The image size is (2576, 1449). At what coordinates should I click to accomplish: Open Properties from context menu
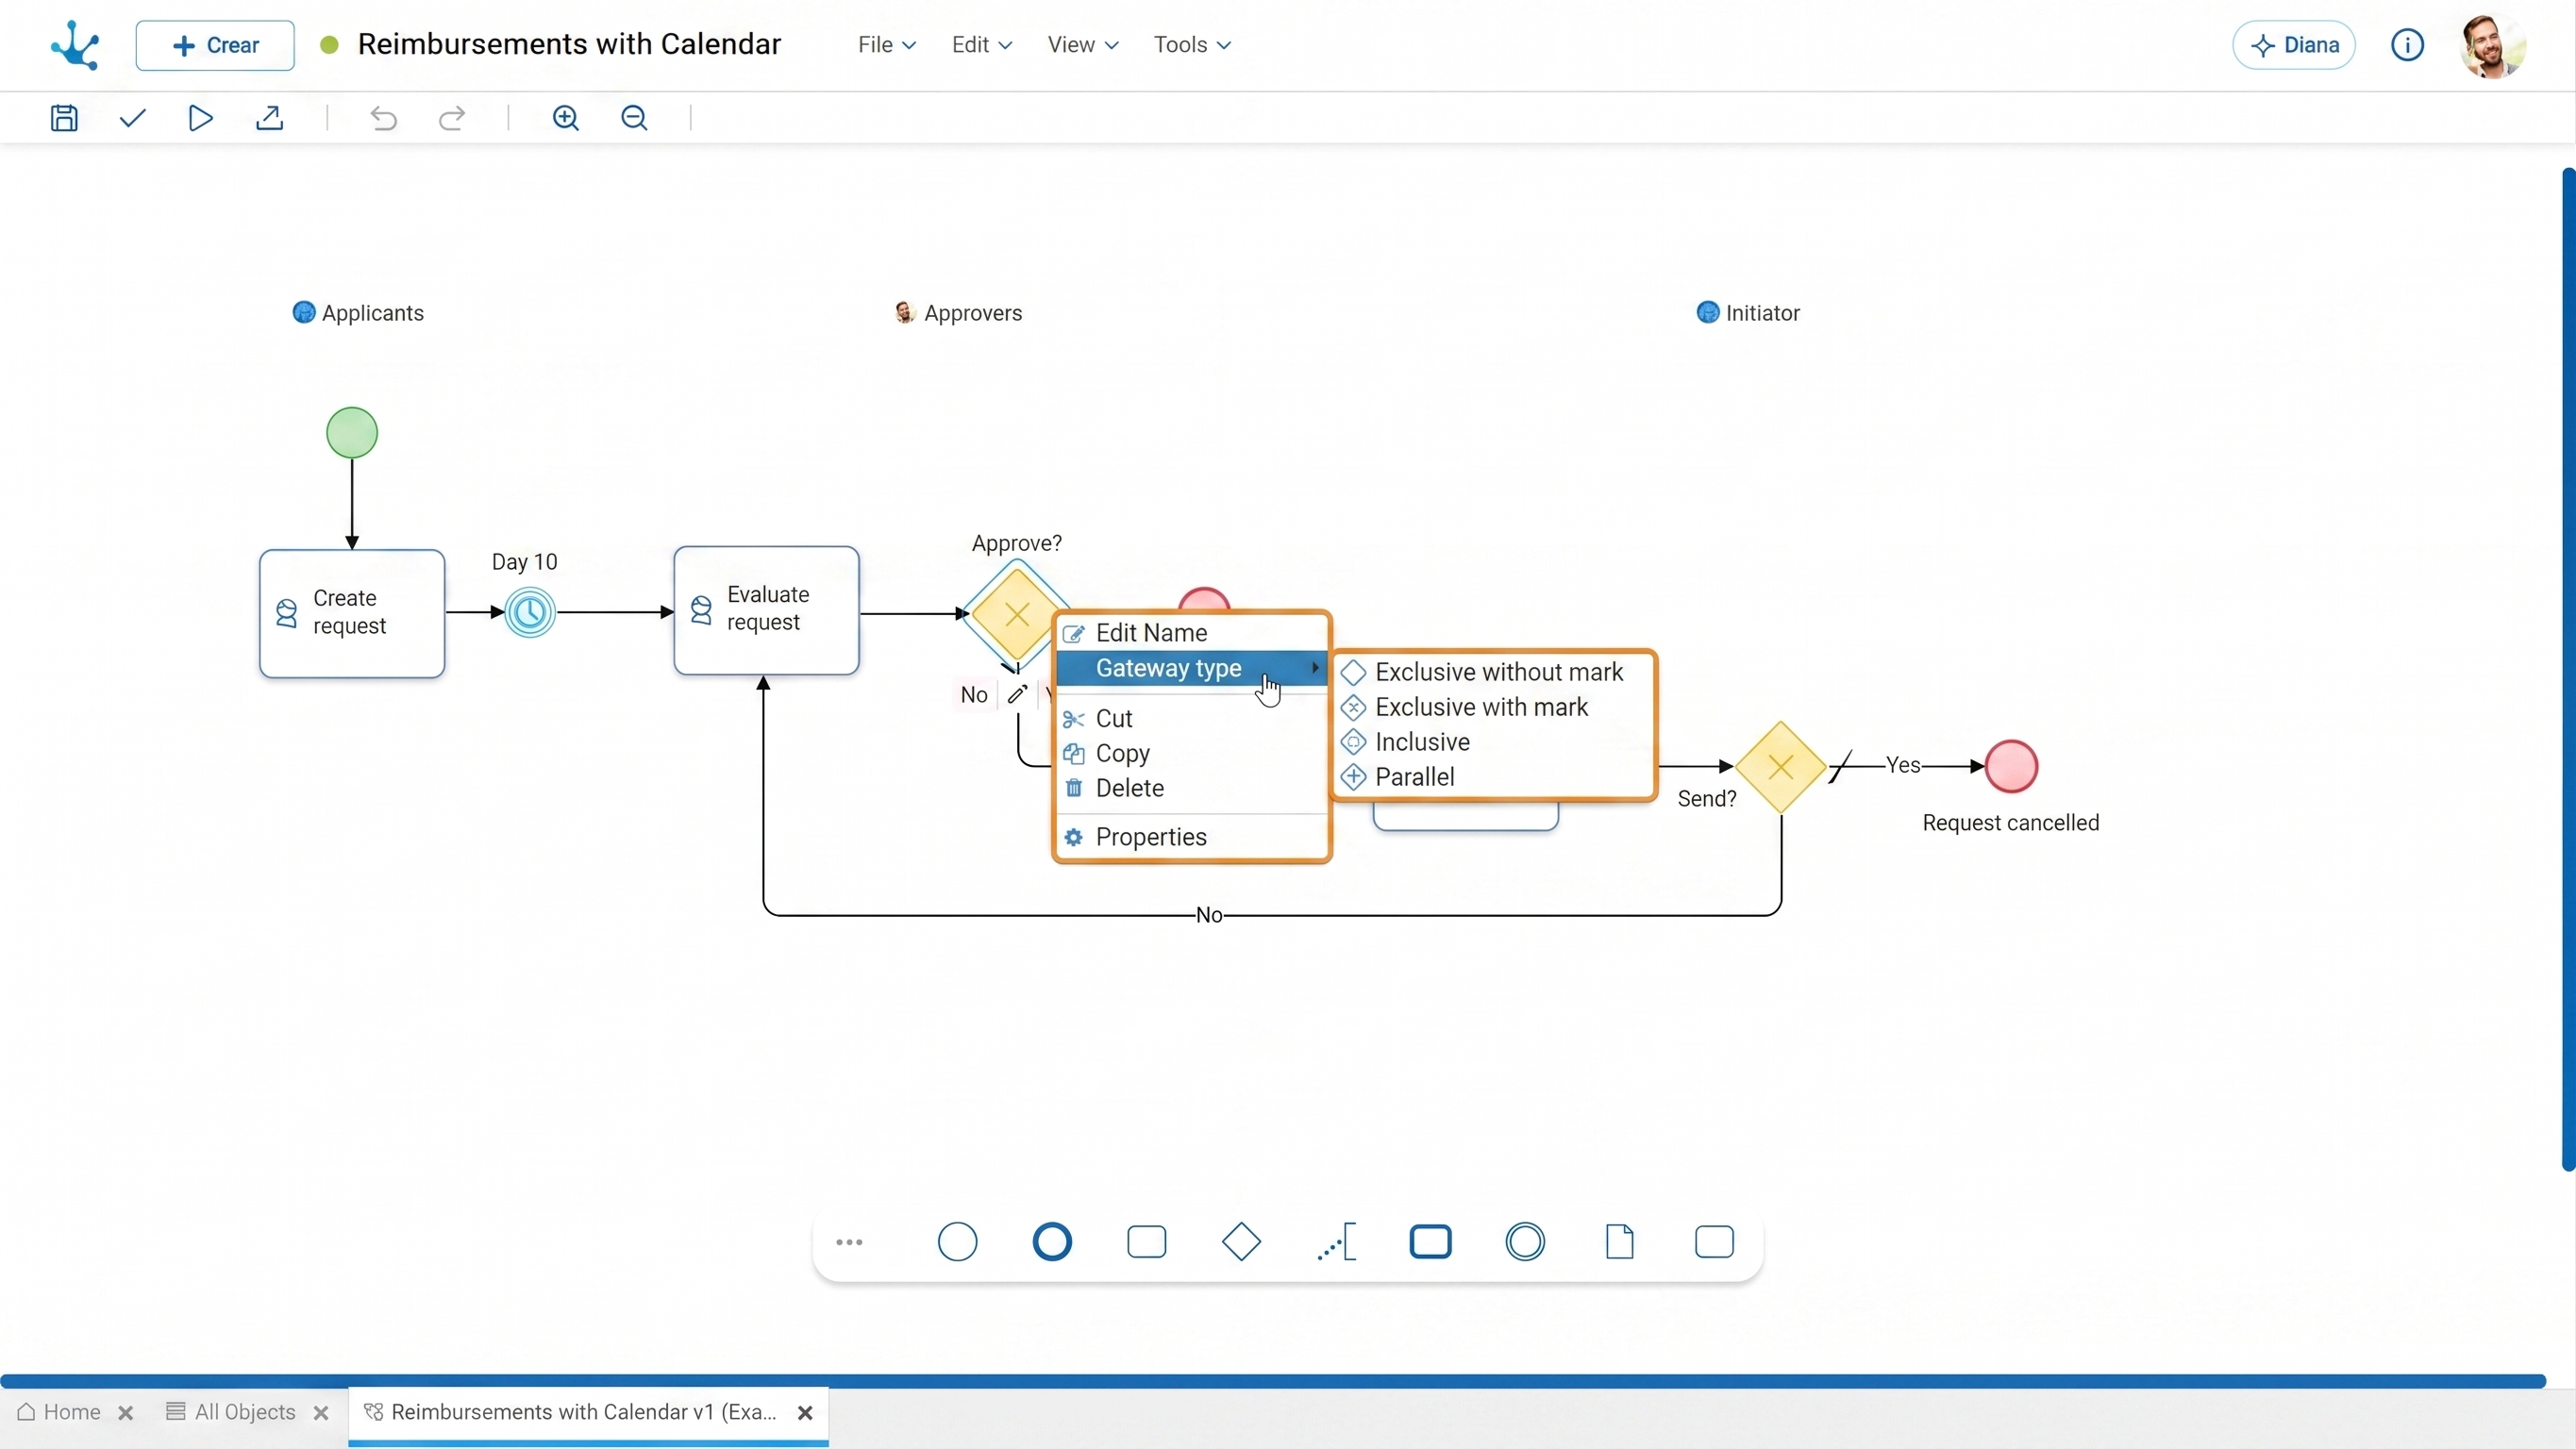(x=1192, y=837)
